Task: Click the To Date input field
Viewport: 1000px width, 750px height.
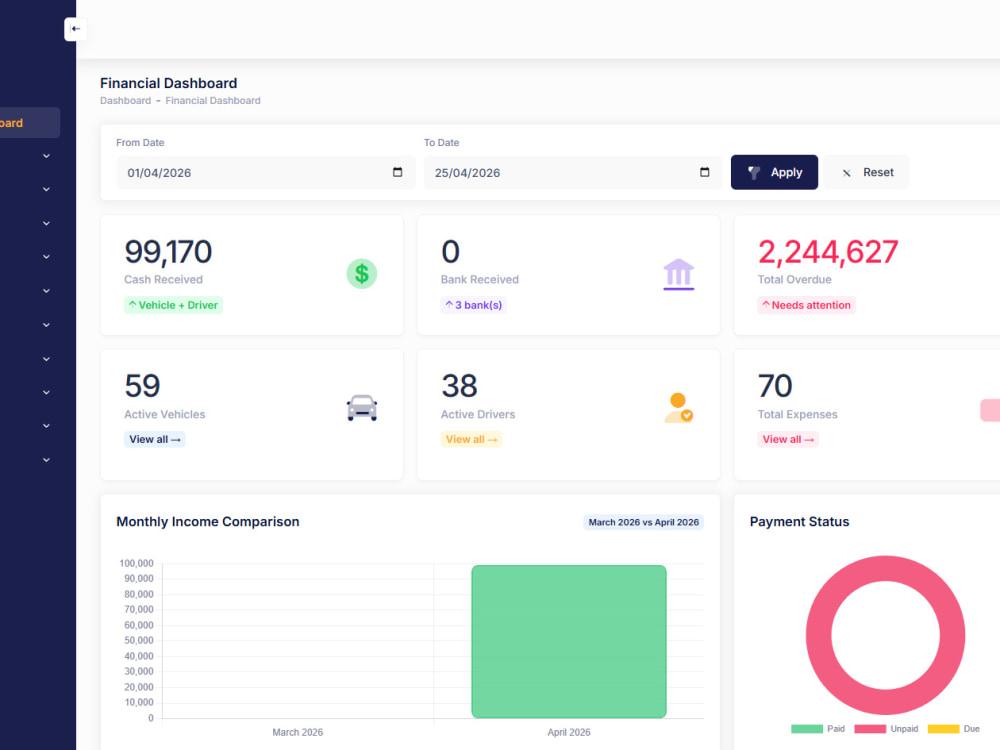Action: [x=573, y=172]
